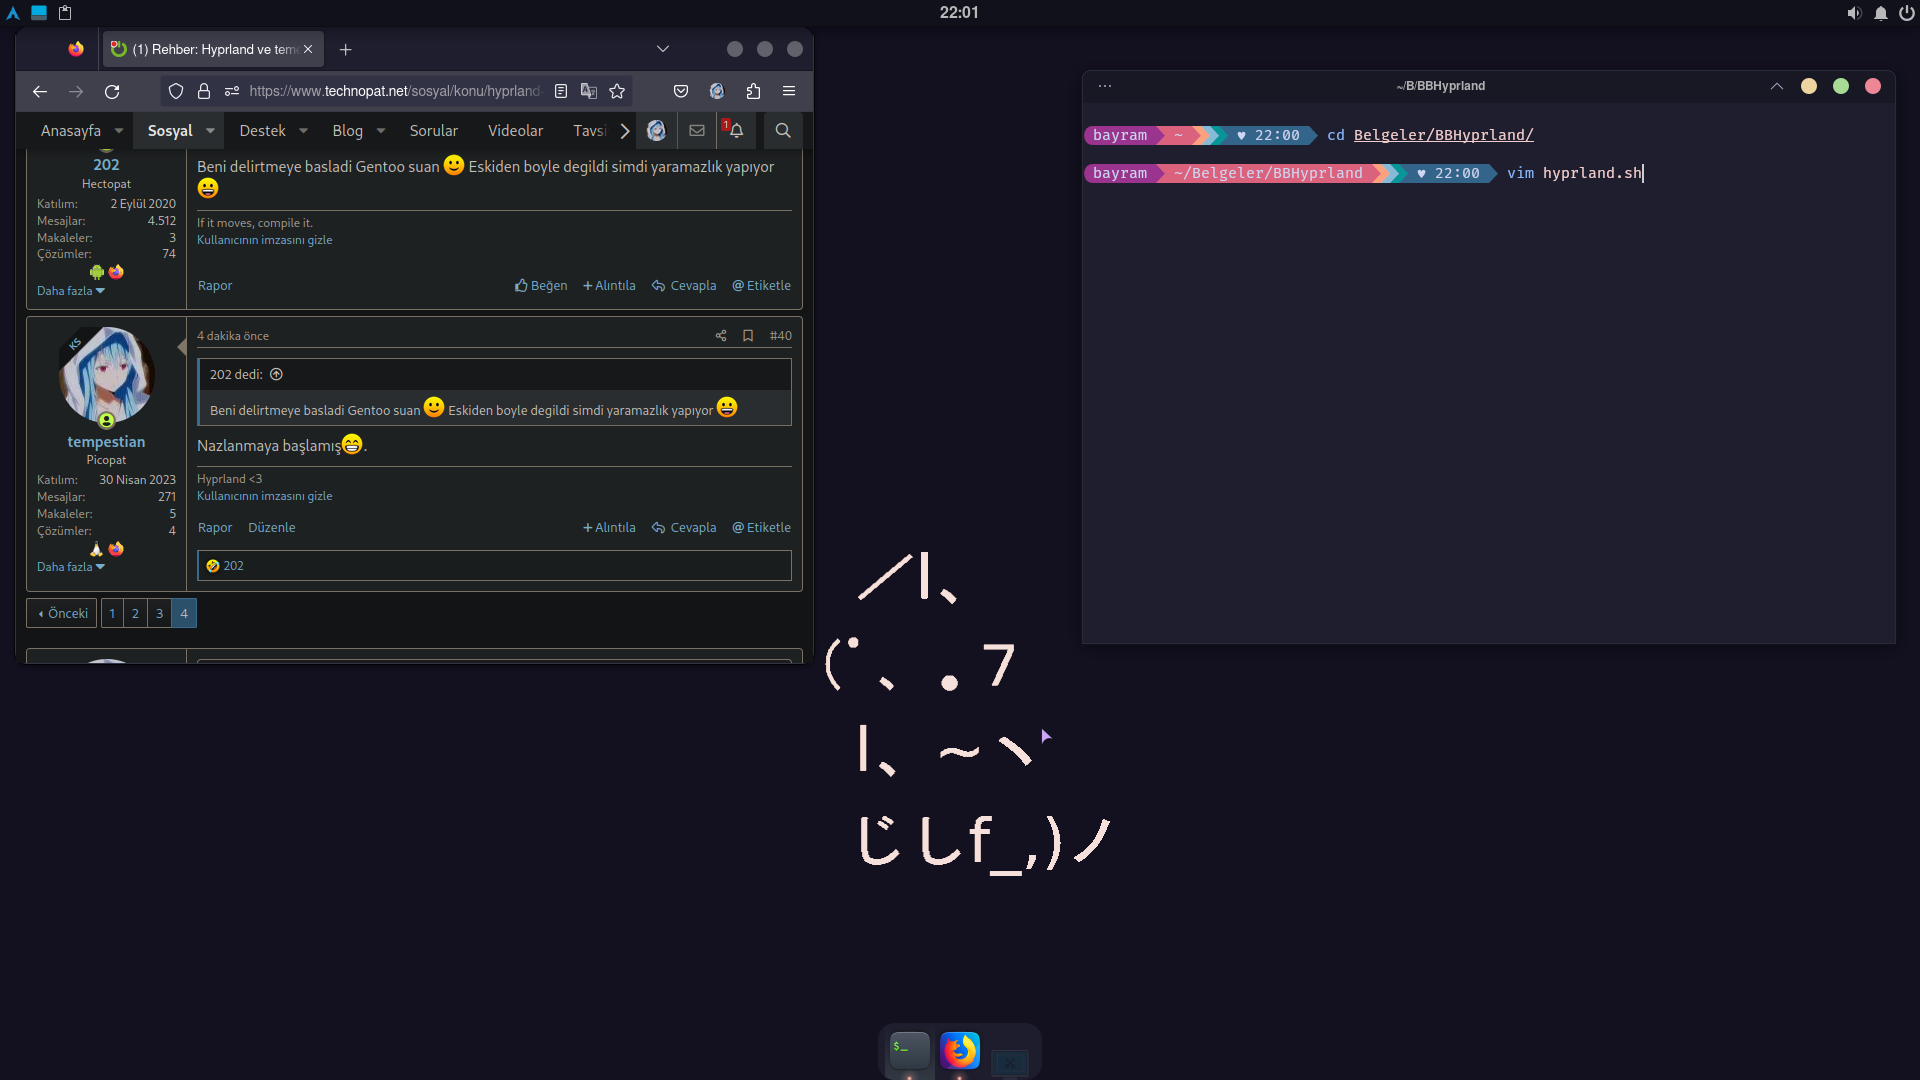Share post #40 via share icon
The image size is (1920, 1080).
721,336
